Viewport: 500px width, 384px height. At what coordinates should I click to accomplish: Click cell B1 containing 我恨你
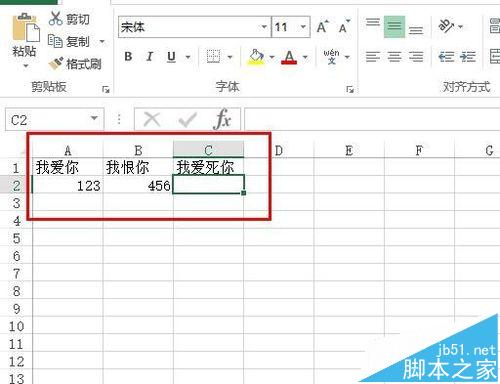[x=138, y=167]
